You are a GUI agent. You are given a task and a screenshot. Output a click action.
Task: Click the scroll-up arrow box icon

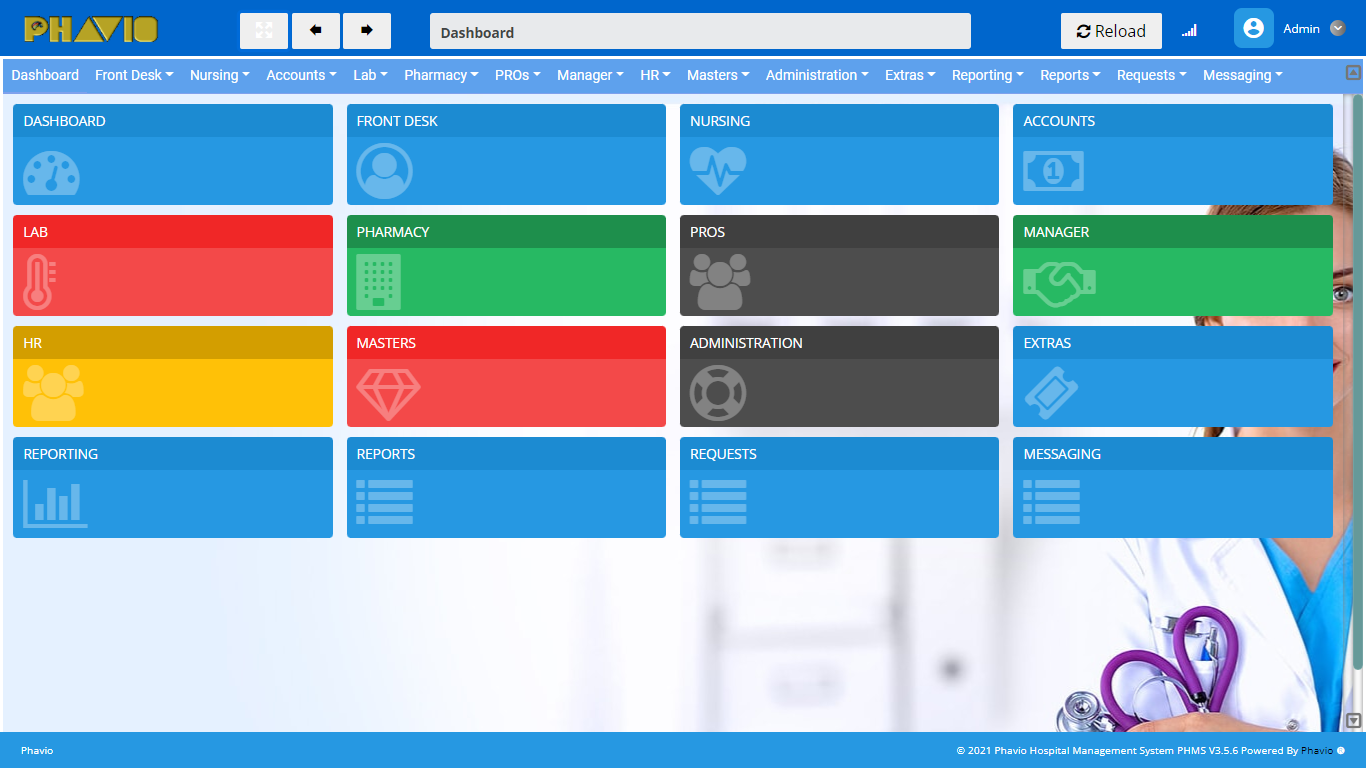click(1353, 72)
